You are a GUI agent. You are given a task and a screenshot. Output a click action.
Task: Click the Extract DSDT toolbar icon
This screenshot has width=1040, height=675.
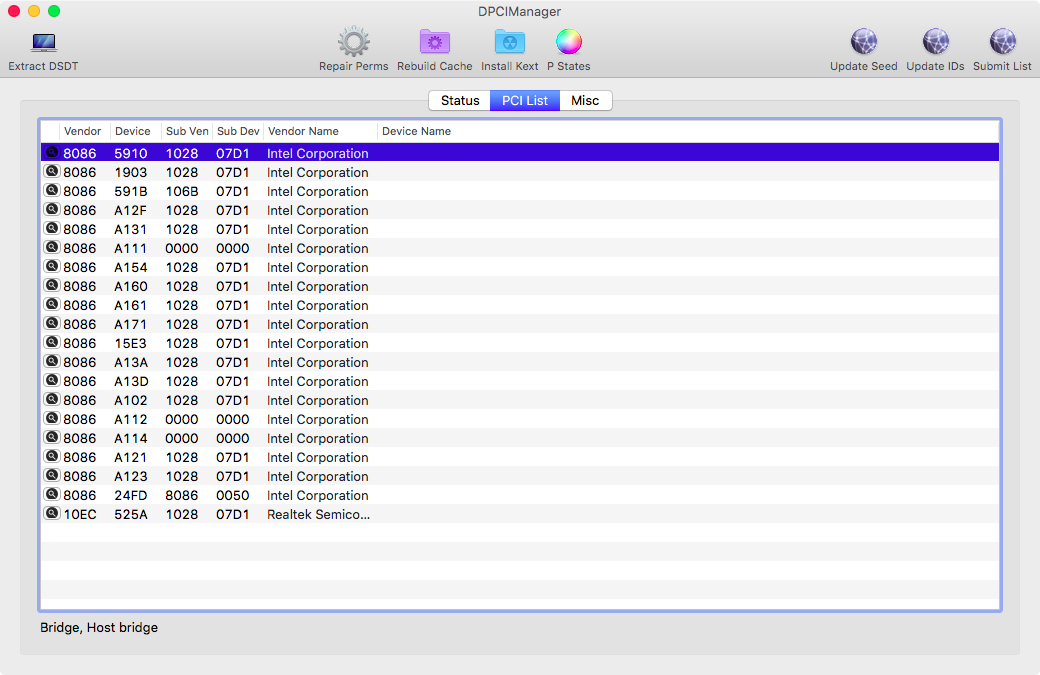(x=43, y=43)
